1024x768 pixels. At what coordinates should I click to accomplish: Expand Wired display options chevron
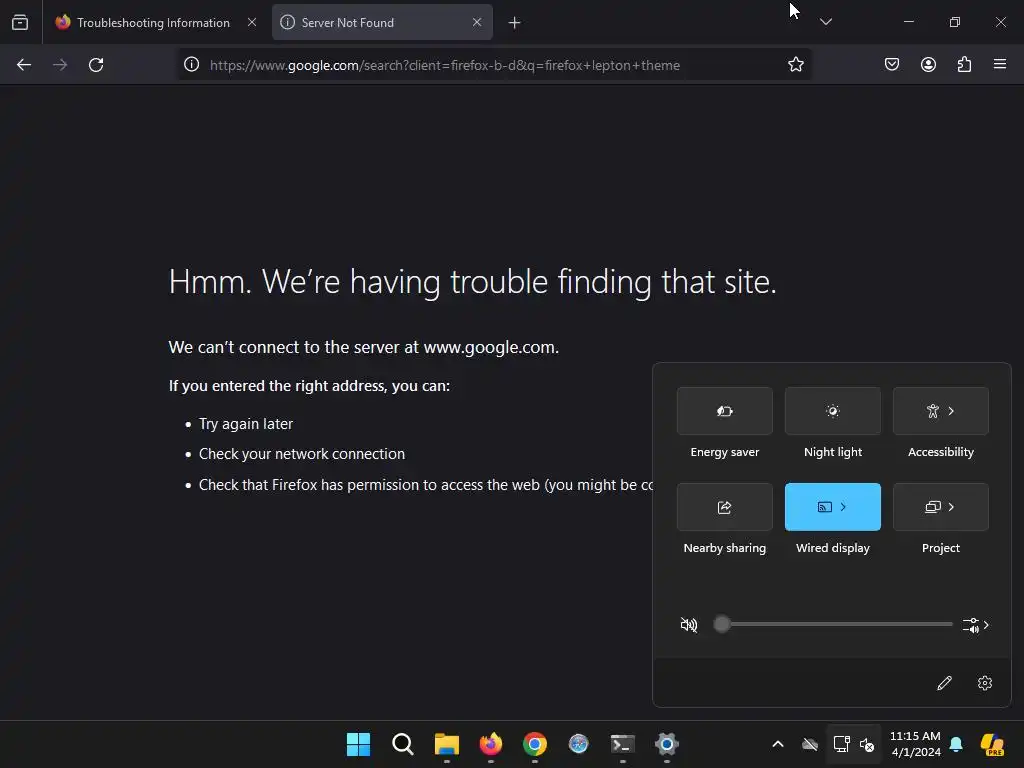tap(844, 507)
